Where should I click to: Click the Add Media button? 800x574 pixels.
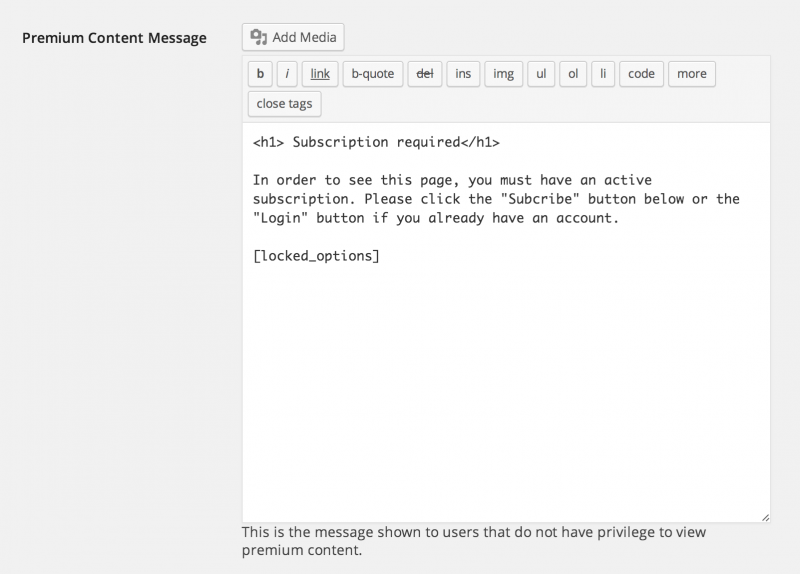[x=293, y=37]
